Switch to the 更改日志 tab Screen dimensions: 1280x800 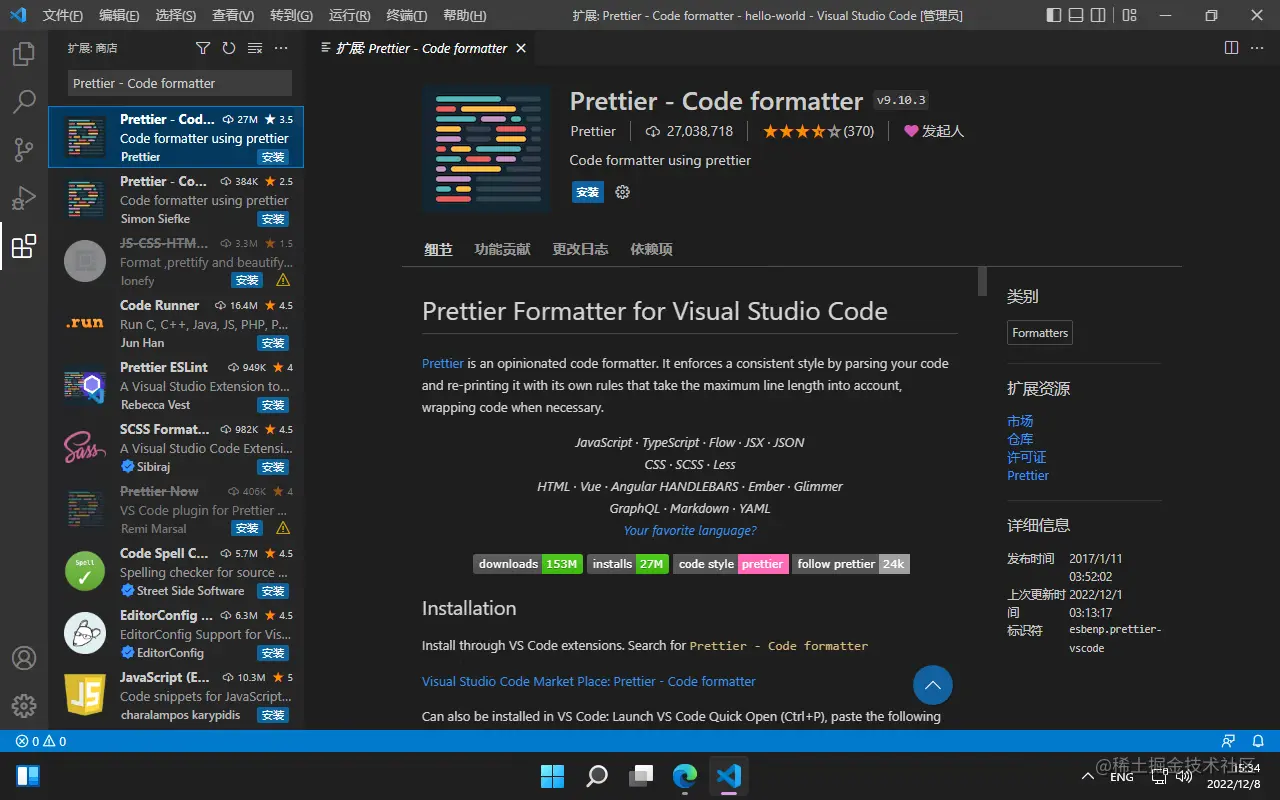coord(580,249)
